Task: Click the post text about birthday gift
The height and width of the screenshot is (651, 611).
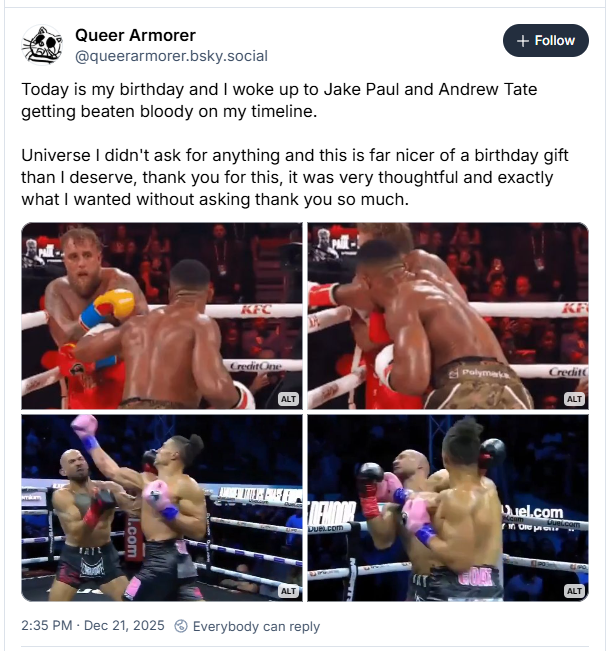Action: (295, 177)
